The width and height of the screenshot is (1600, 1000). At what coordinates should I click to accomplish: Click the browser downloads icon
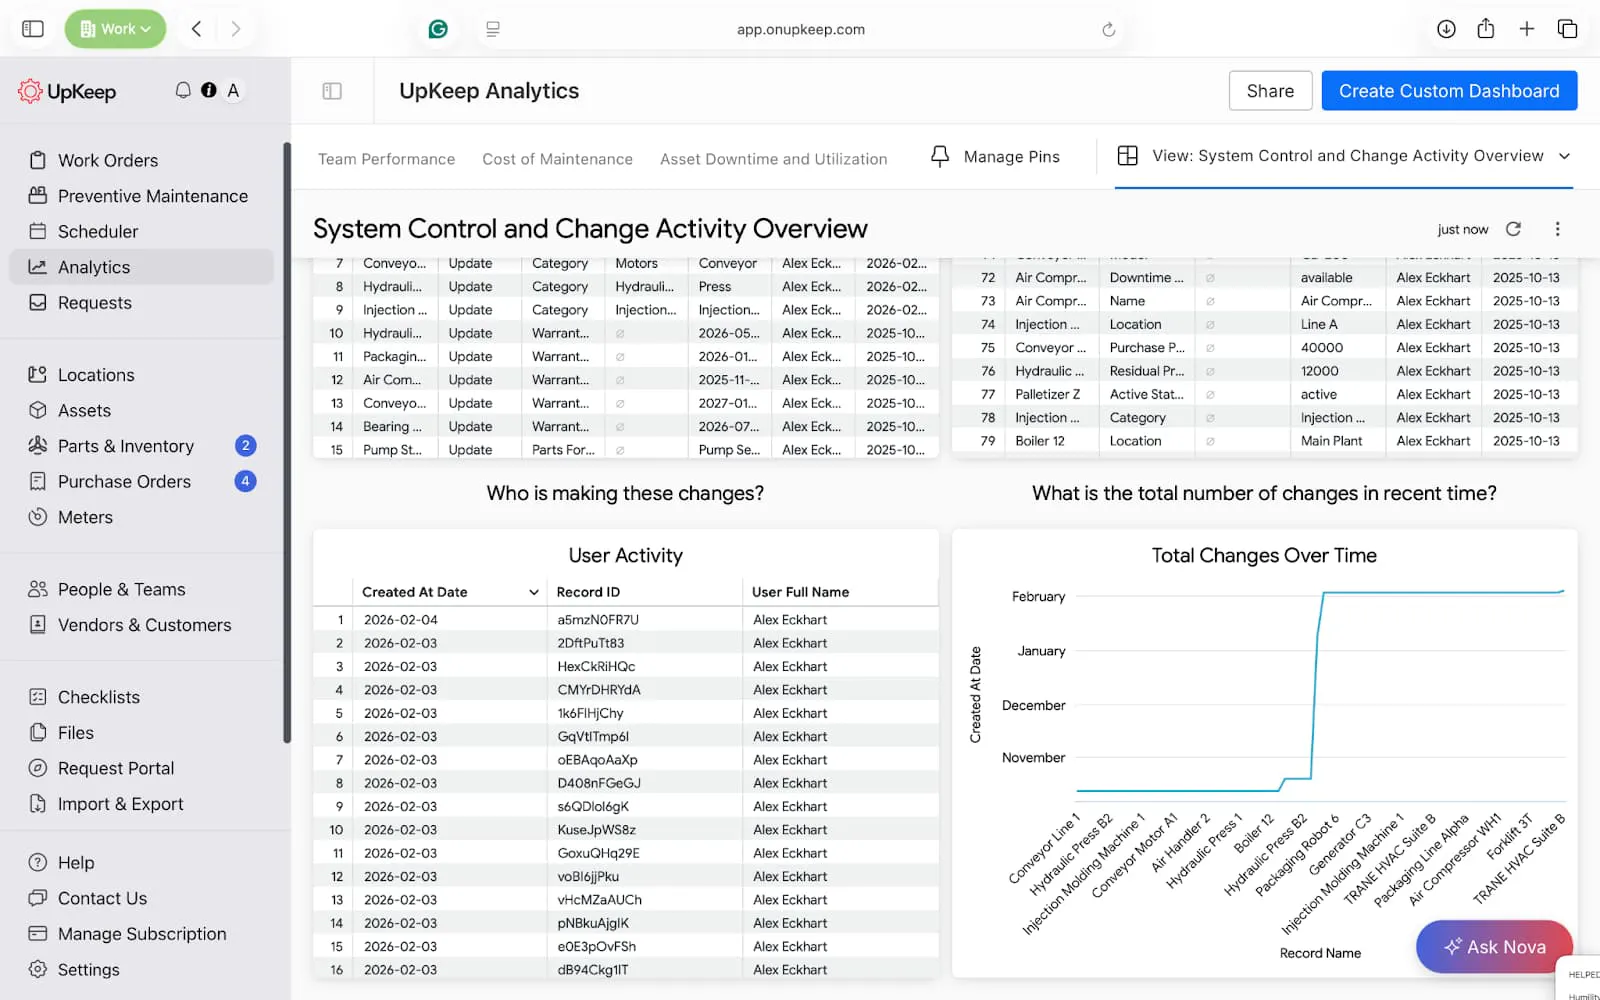click(x=1446, y=29)
